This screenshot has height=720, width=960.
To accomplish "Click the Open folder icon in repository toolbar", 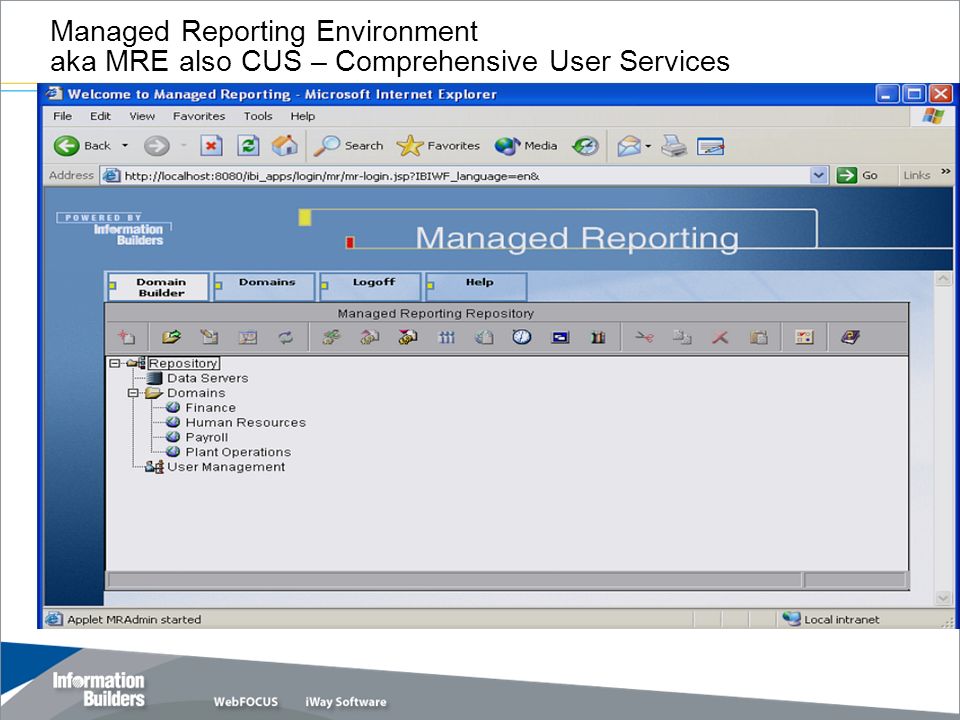I will (171, 337).
